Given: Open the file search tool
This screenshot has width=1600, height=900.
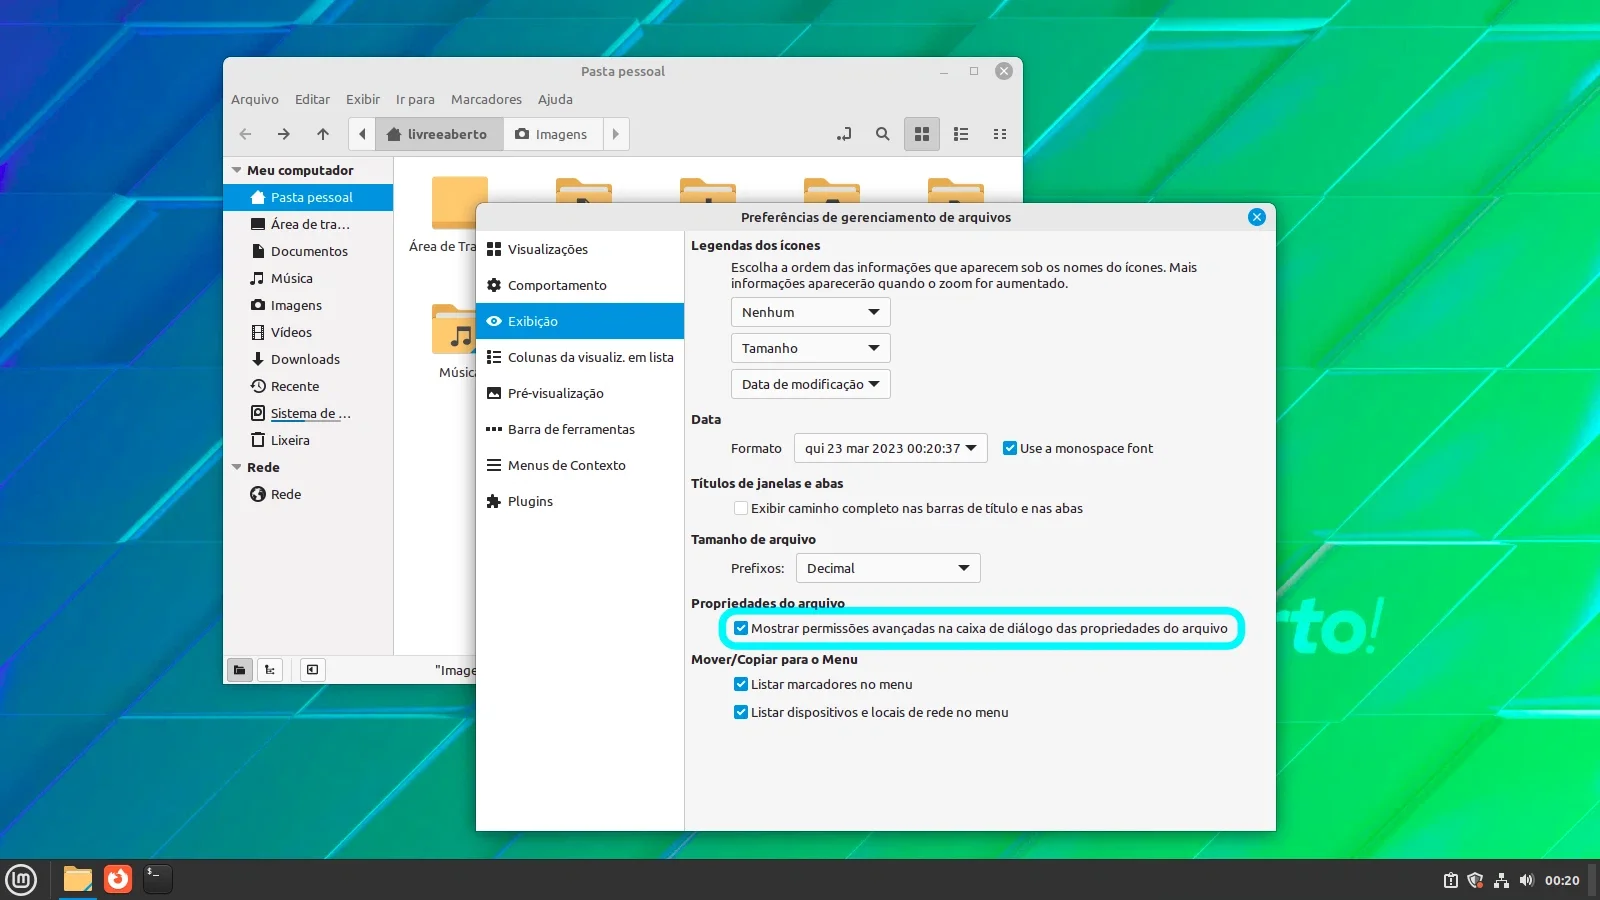Looking at the screenshot, I should tap(882, 134).
